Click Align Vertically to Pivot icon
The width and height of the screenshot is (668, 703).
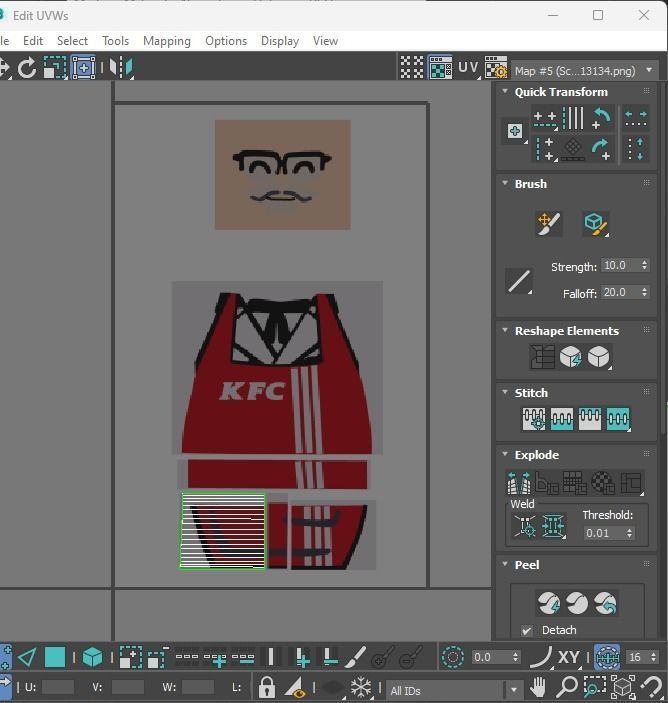tap(544, 149)
